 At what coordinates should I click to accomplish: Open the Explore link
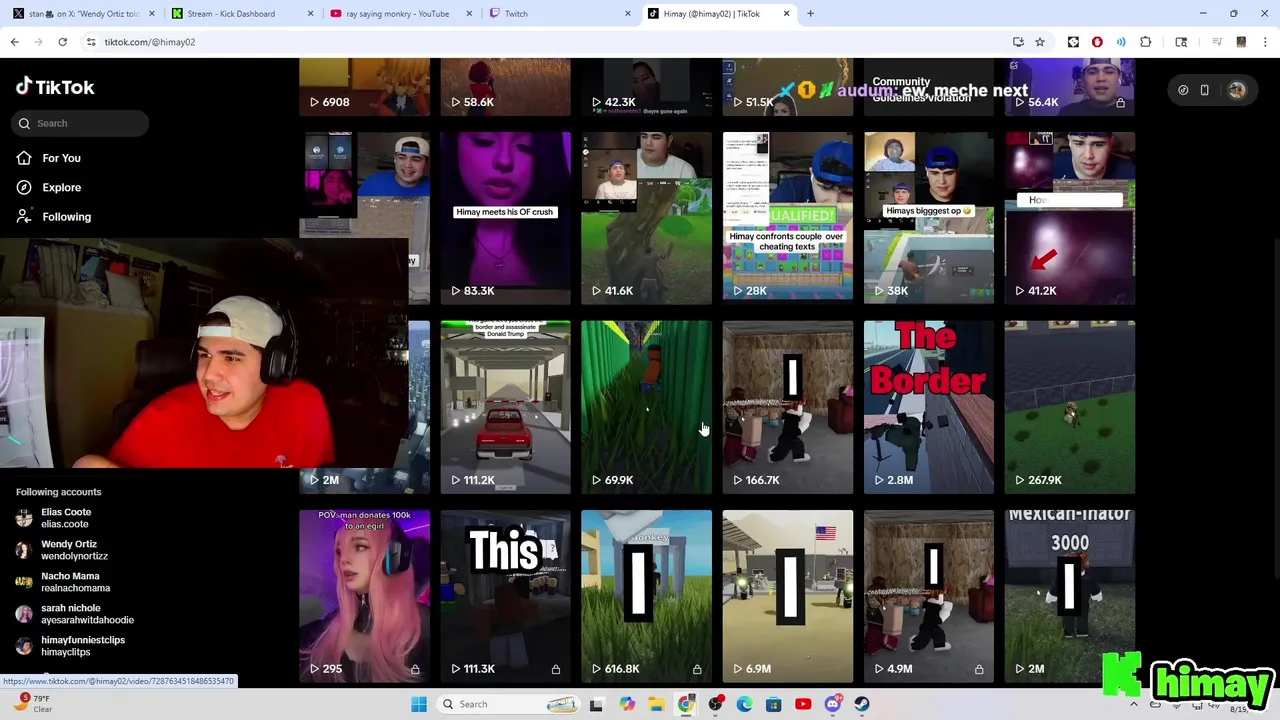click(x=61, y=187)
